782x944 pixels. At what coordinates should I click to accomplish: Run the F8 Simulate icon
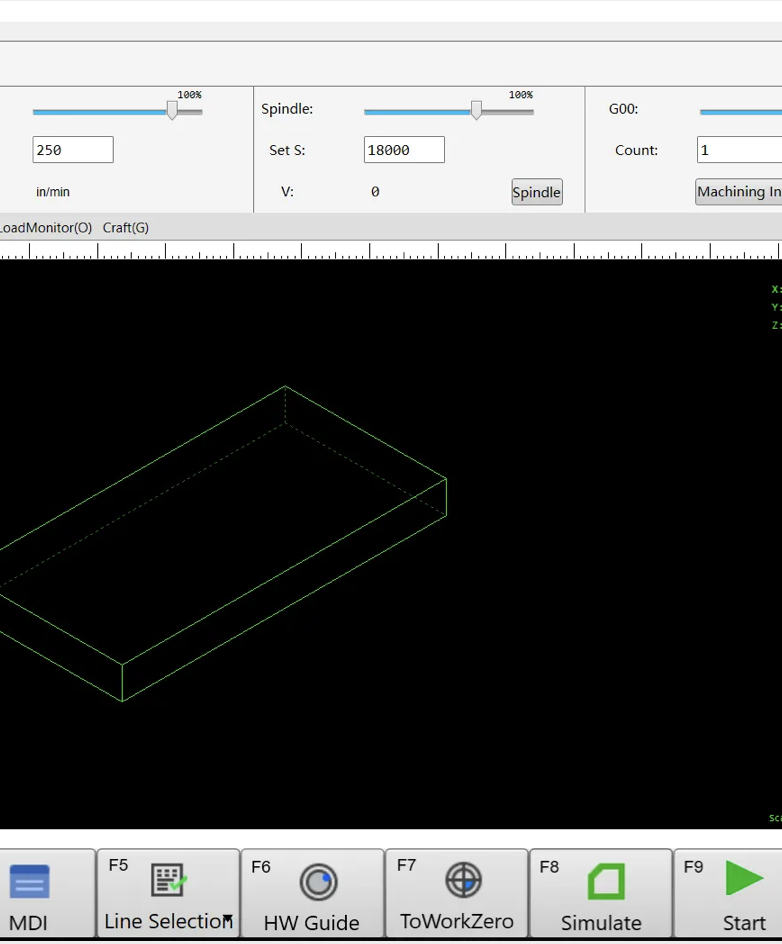click(605, 882)
